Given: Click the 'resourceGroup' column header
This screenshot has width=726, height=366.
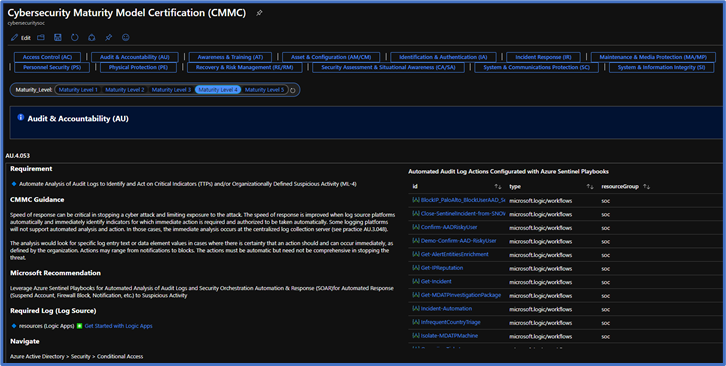Looking at the screenshot, I should click(x=620, y=187).
